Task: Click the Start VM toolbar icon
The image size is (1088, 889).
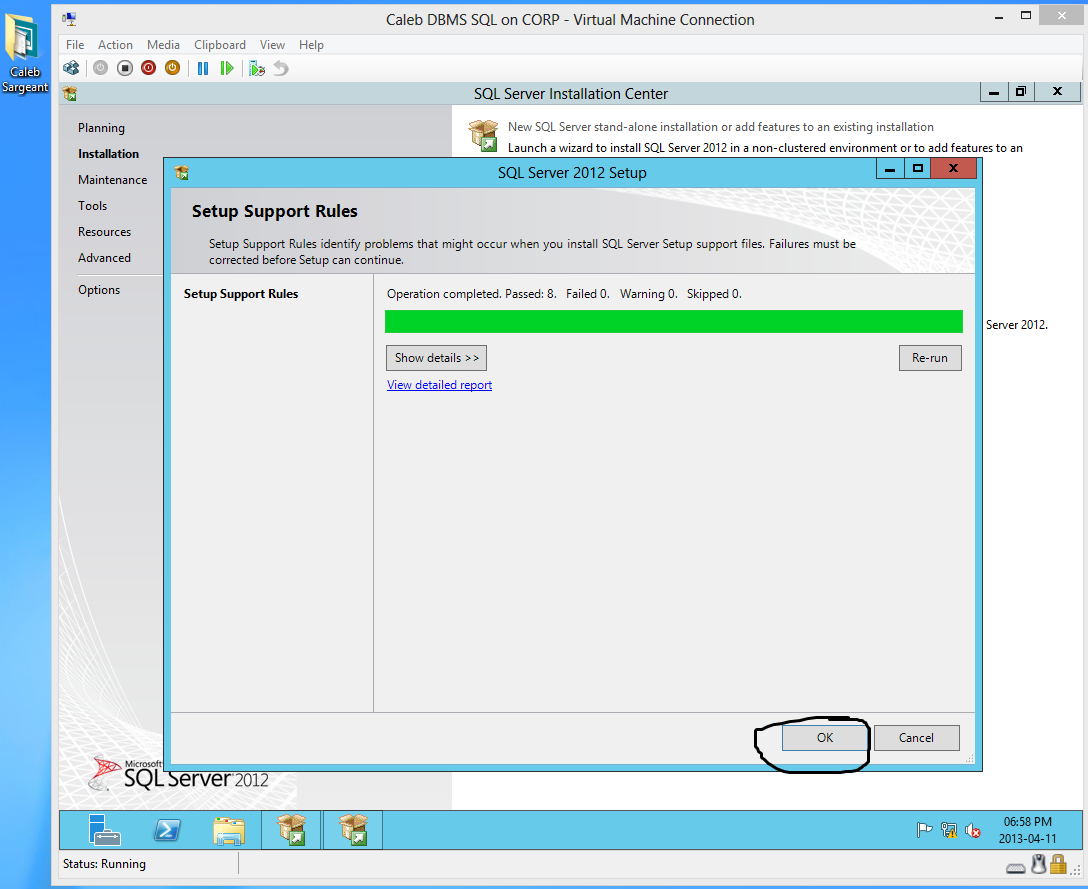Action: pos(101,68)
